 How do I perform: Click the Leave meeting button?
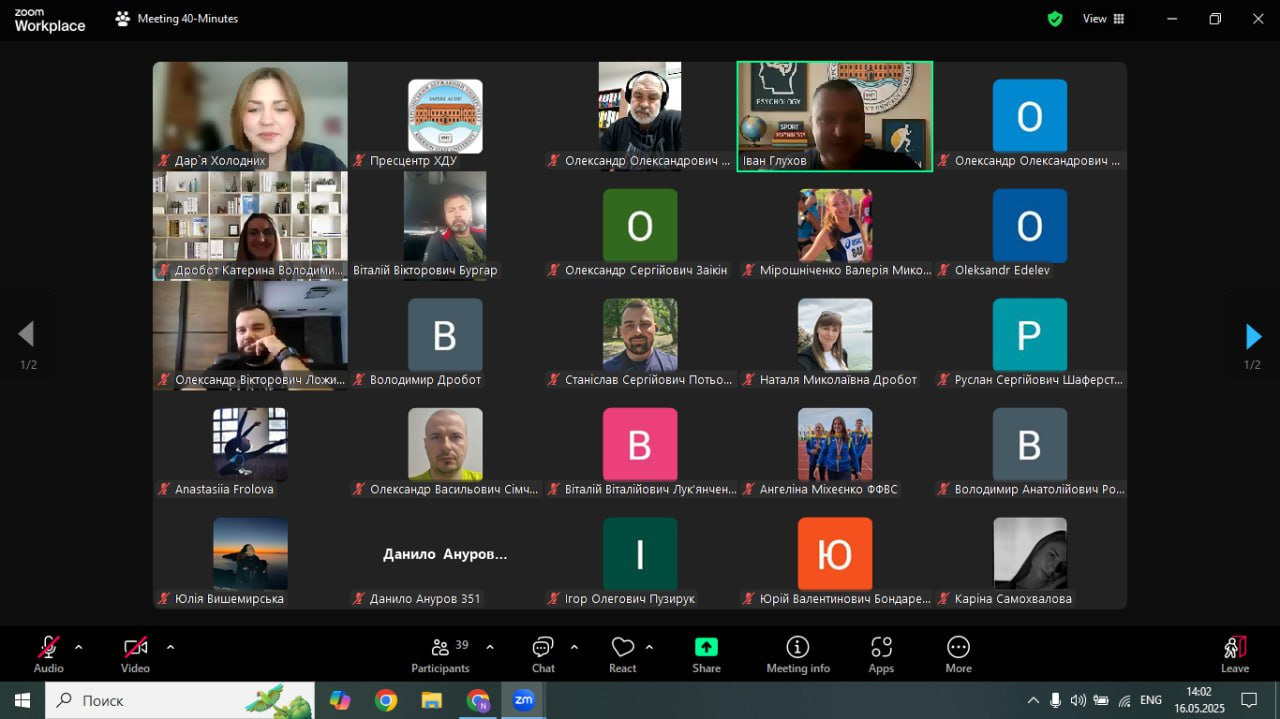click(1235, 654)
